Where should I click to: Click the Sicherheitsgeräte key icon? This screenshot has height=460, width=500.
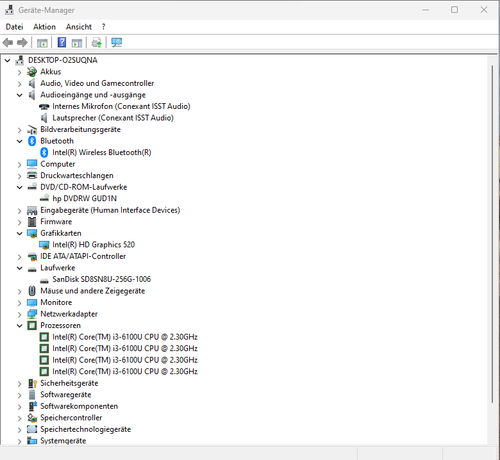click(x=32, y=383)
